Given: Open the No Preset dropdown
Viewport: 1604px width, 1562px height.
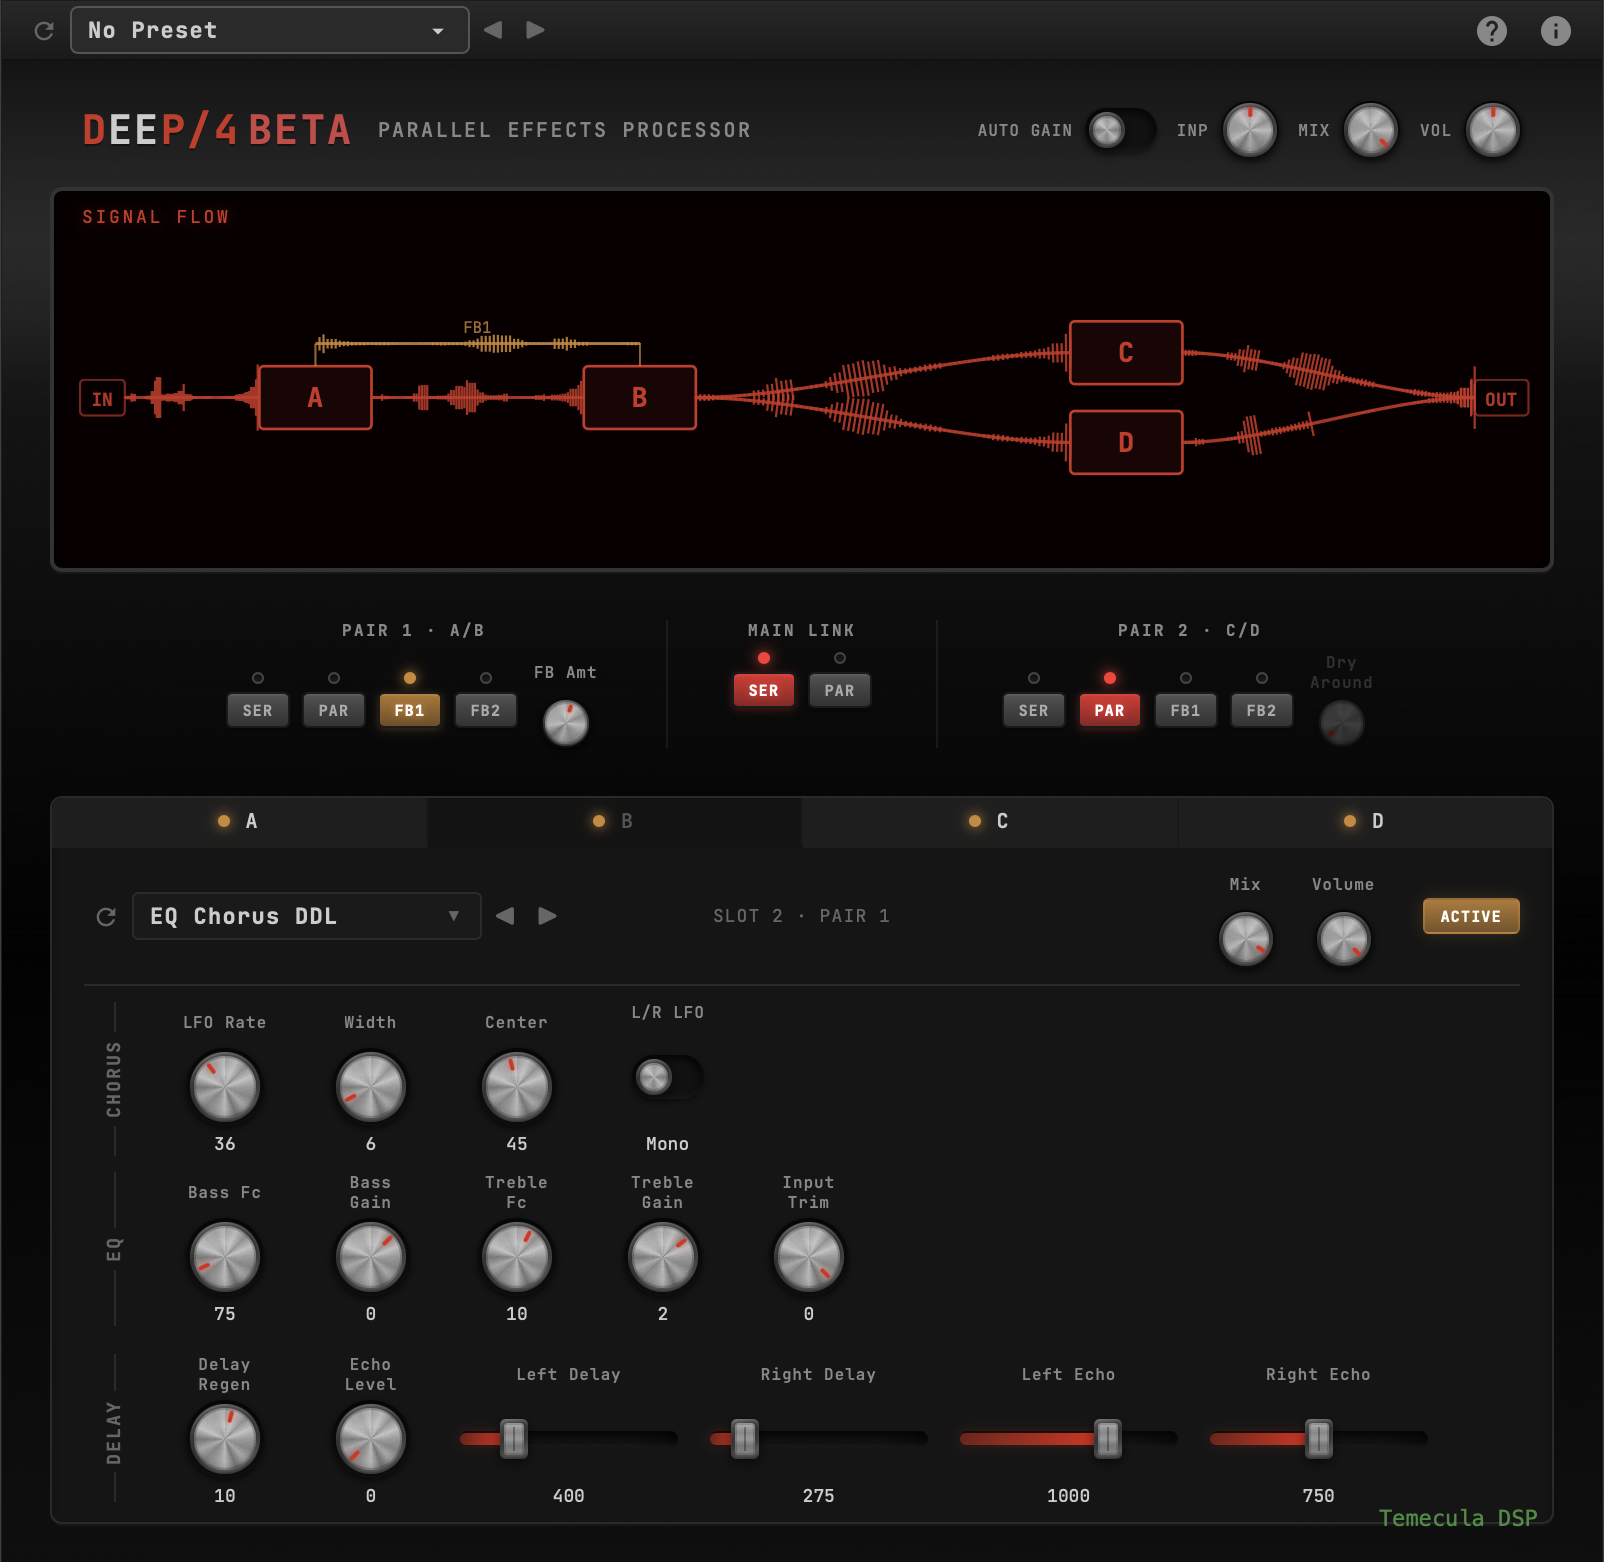Looking at the screenshot, I should 270,30.
